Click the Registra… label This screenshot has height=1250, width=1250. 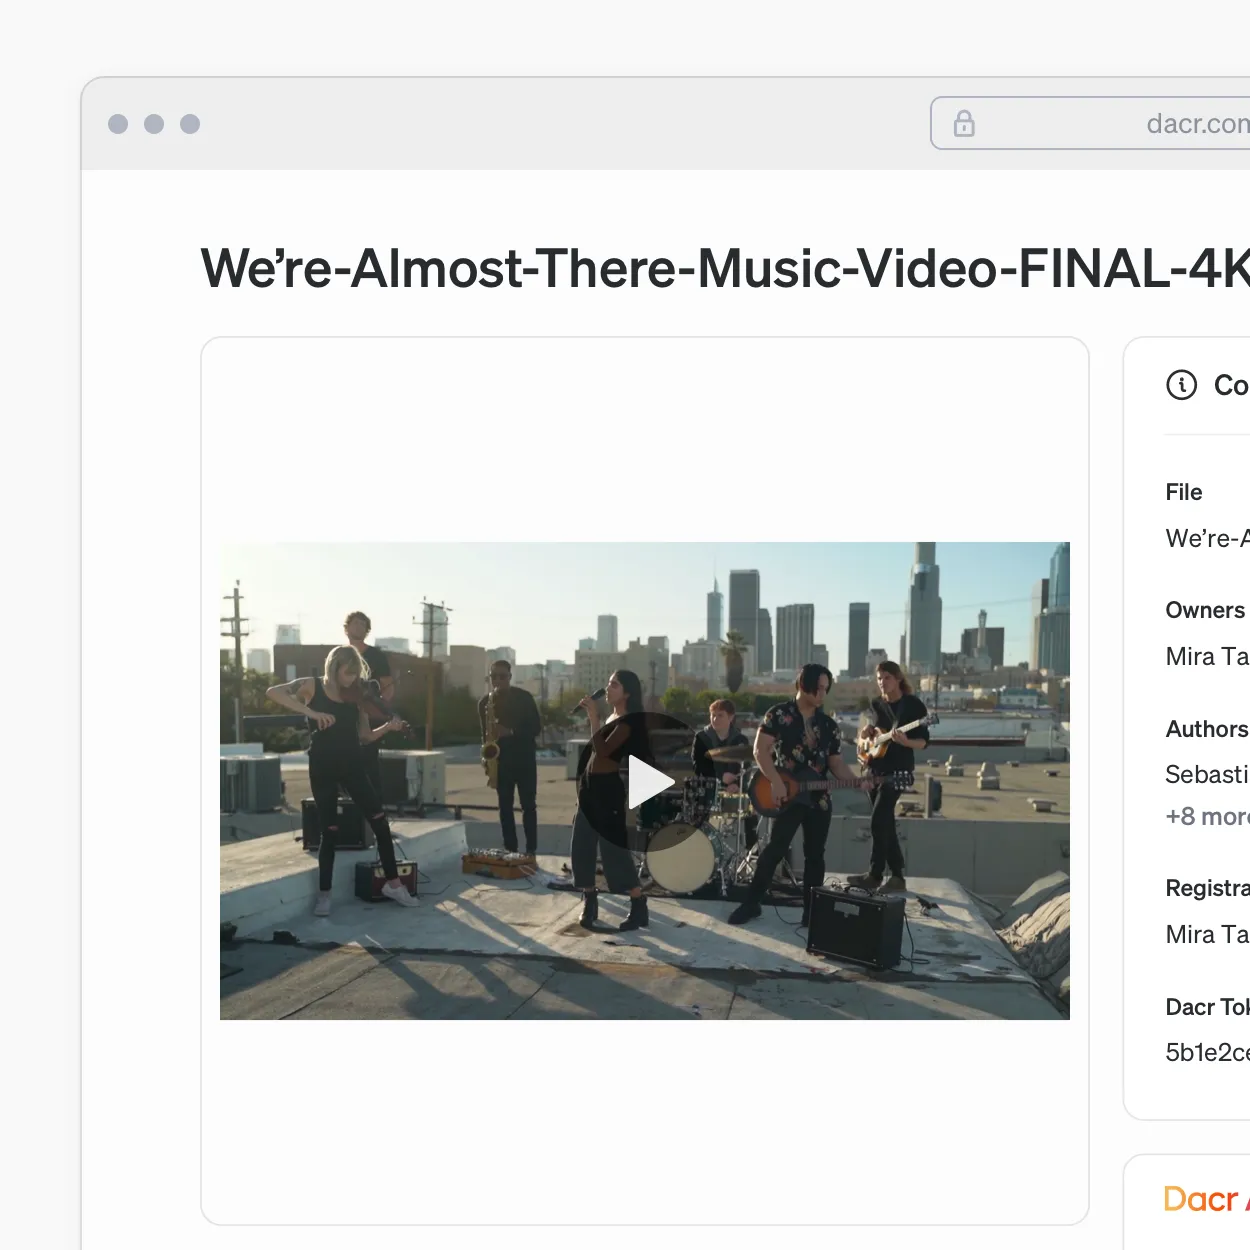[1207, 888]
